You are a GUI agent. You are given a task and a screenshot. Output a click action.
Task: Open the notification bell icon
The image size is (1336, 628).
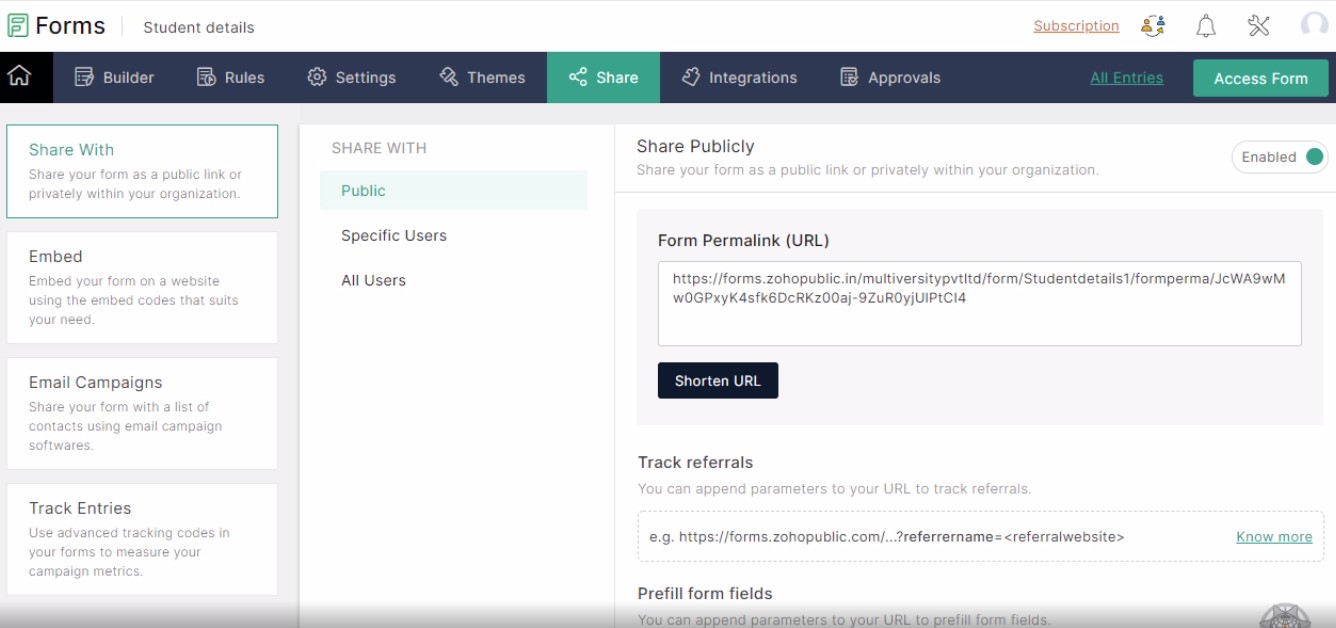pos(1205,26)
